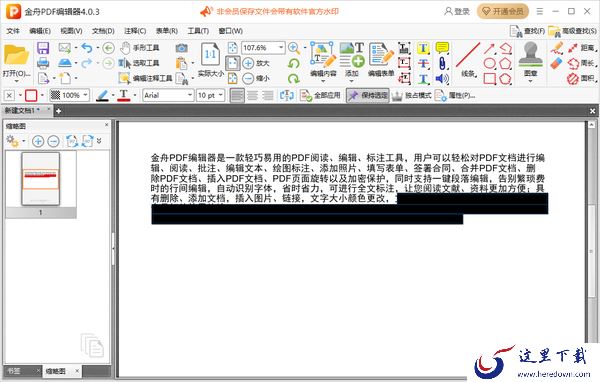The width and height of the screenshot is (600, 382).
Task: Select the Arrow drawing tool
Action: 489,48
